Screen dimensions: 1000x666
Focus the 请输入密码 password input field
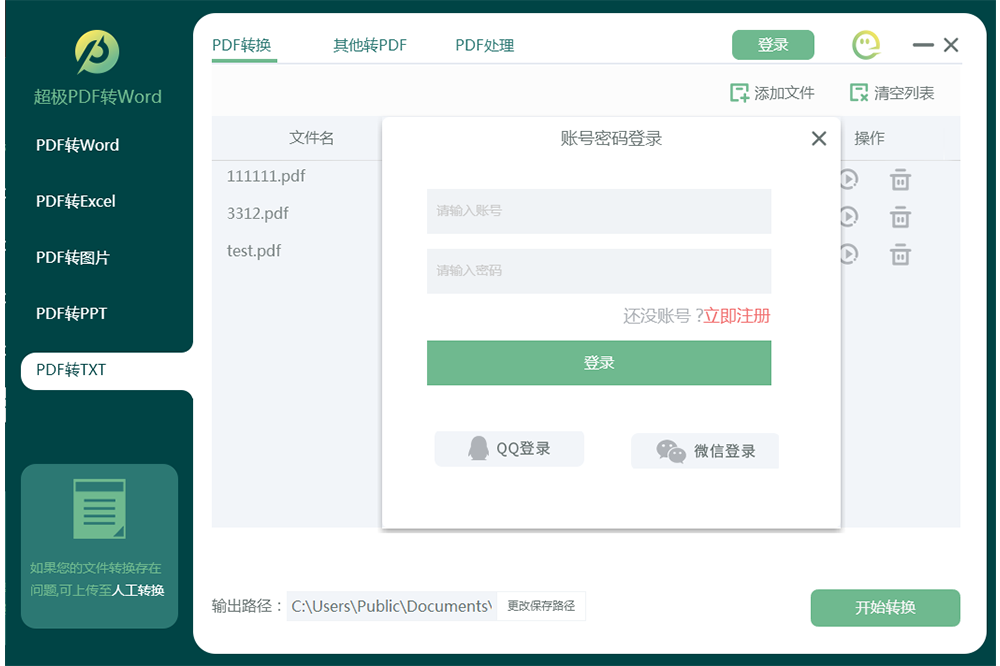(x=599, y=271)
